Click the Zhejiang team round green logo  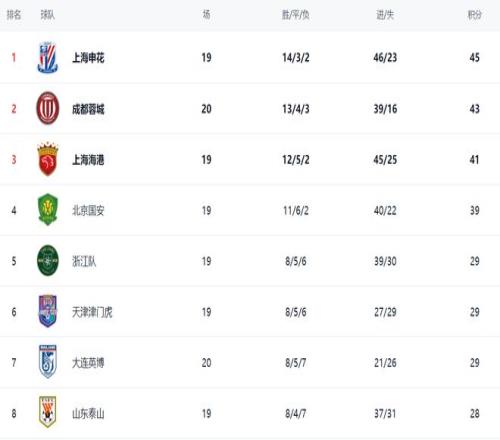(x=48, y=261)
